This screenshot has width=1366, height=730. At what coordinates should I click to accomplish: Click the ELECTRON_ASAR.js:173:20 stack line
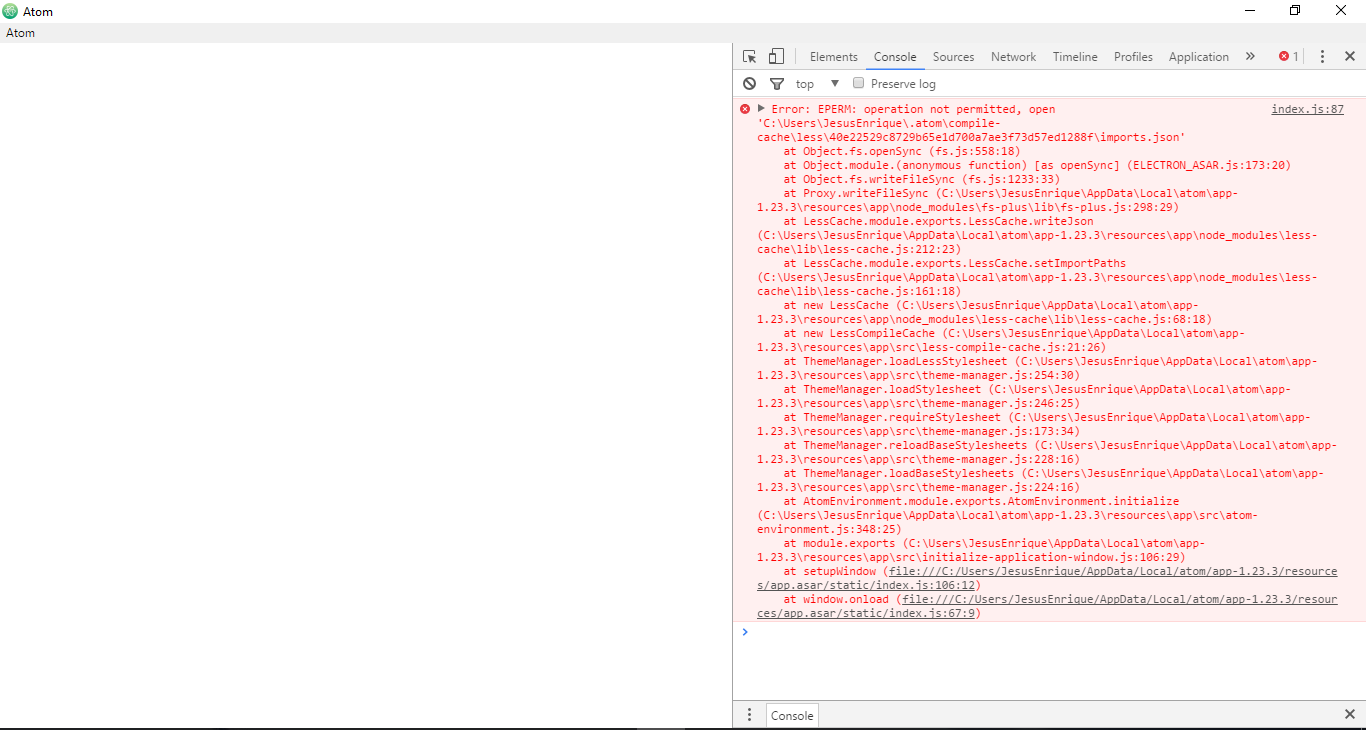pyautogui.click(x=1037, y=166)
